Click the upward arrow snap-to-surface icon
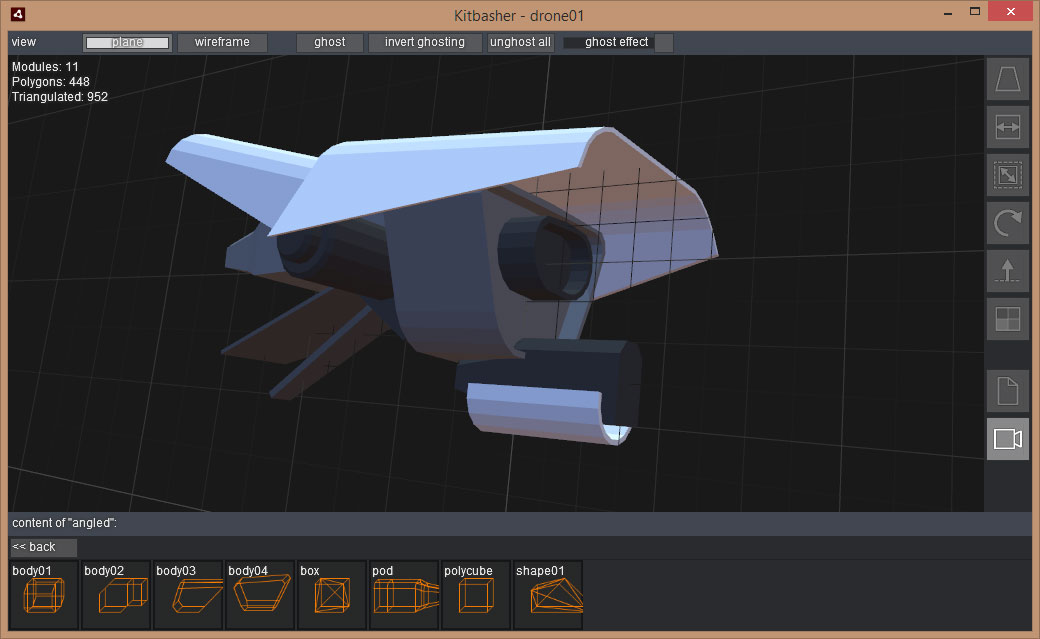 pyautogui.click(x=1007, y=271)
